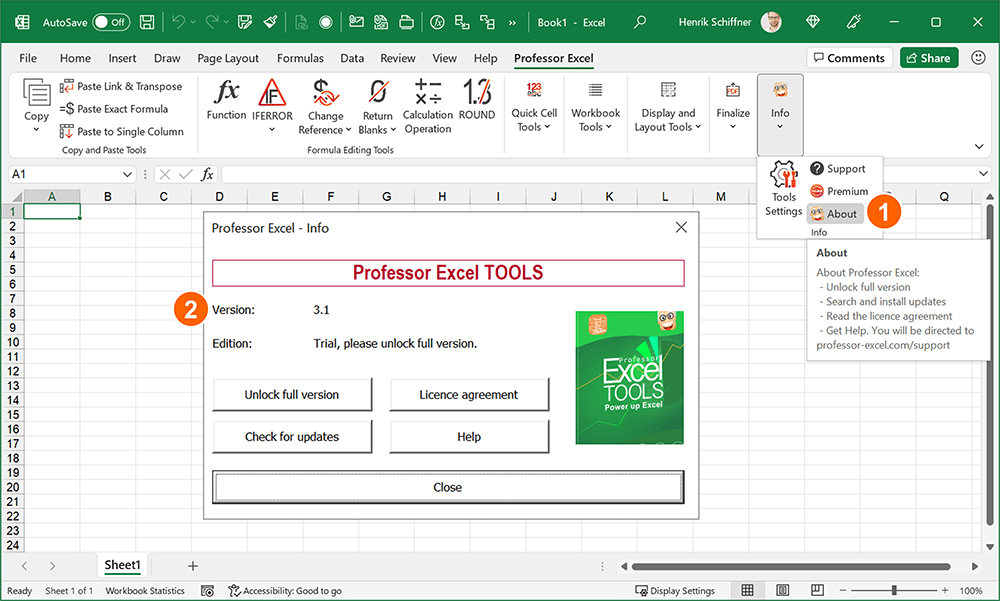Click the Check for updates button
Screen dimensions: 1000x601
tap(291, 437)
